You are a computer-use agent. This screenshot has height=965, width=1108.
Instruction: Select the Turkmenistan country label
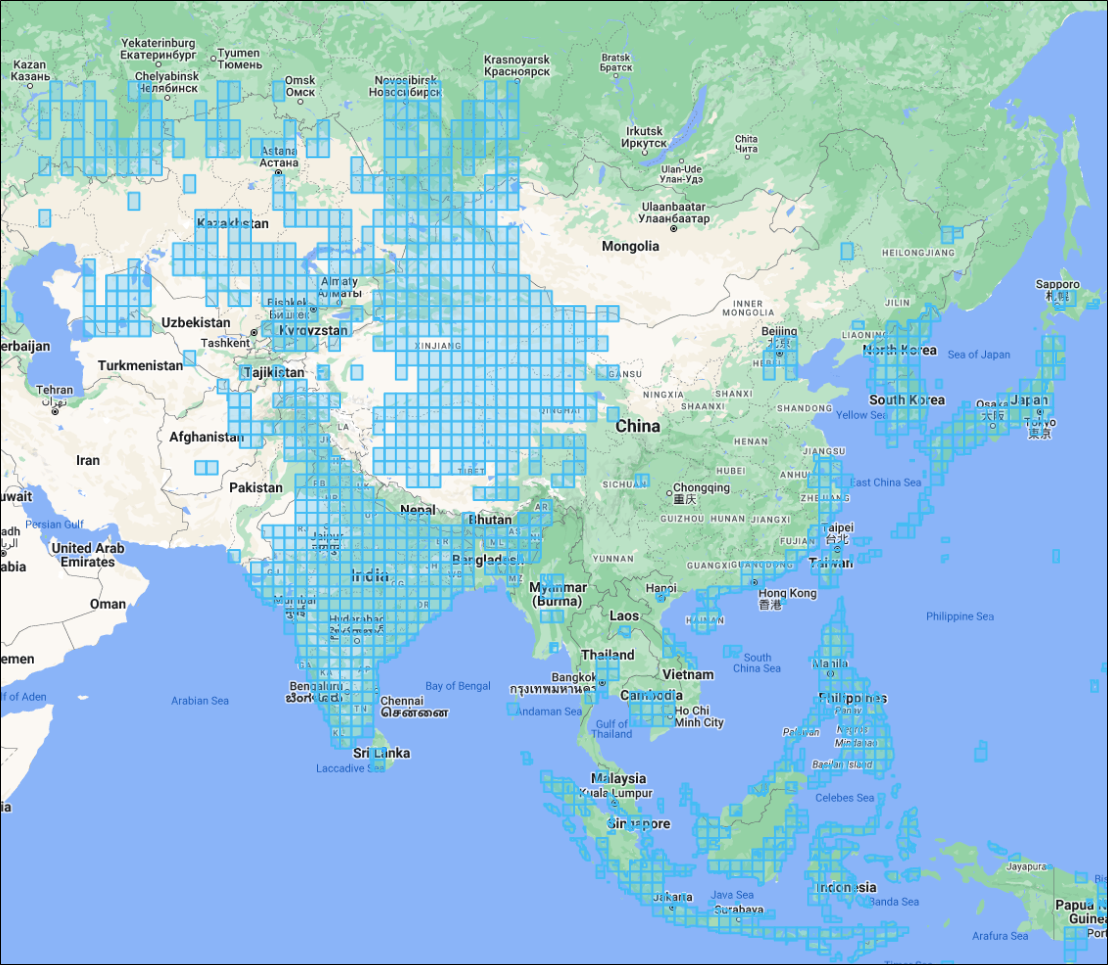[140, 366]
